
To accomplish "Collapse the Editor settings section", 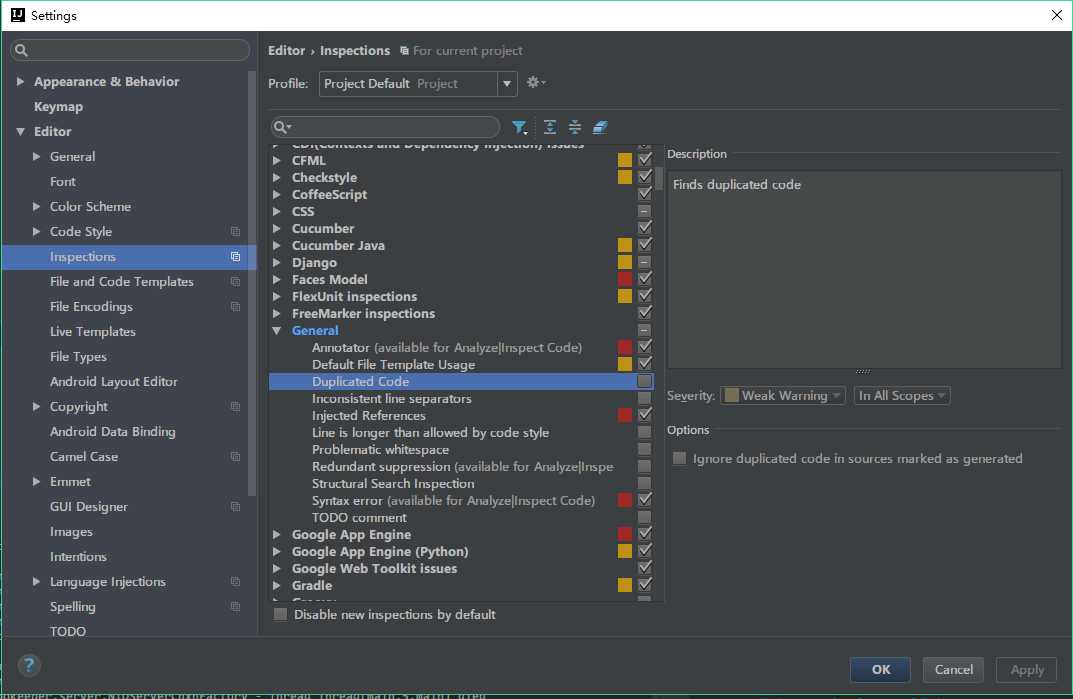I will click(21, 131).
